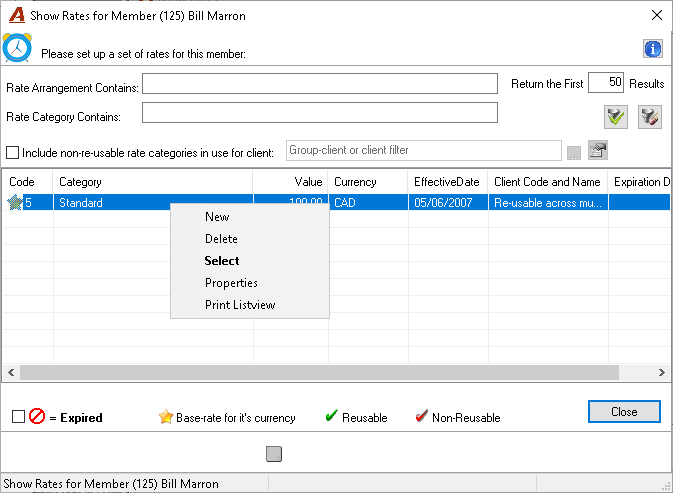Click the alarm clock icon
The image size is (673, 493).
pos(17,48)
